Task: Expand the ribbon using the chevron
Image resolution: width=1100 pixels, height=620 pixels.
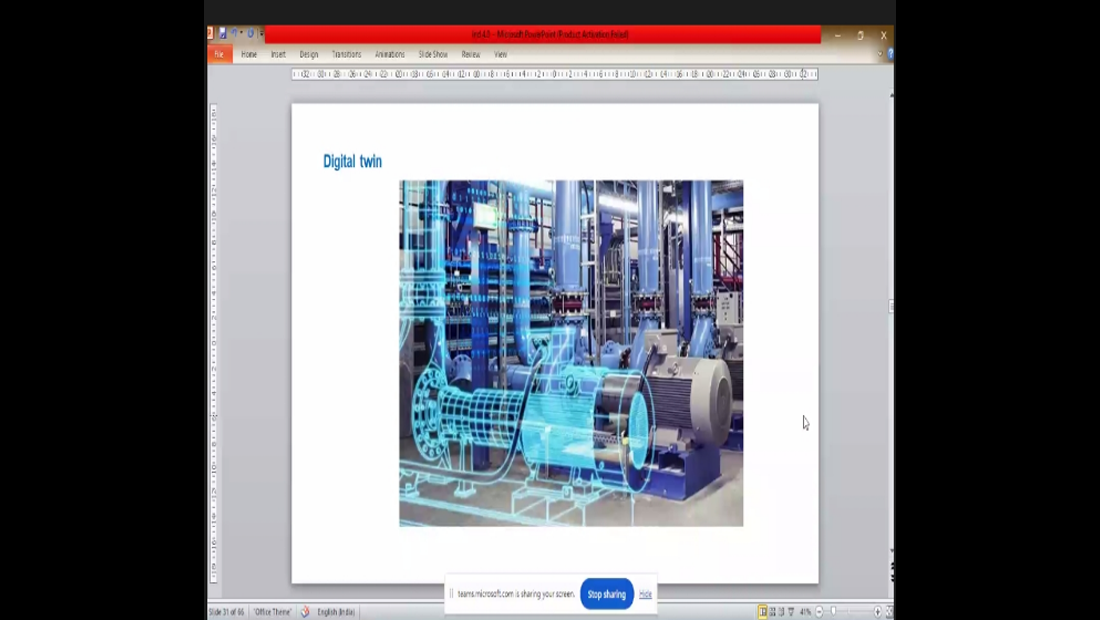Action: (880, 55)
